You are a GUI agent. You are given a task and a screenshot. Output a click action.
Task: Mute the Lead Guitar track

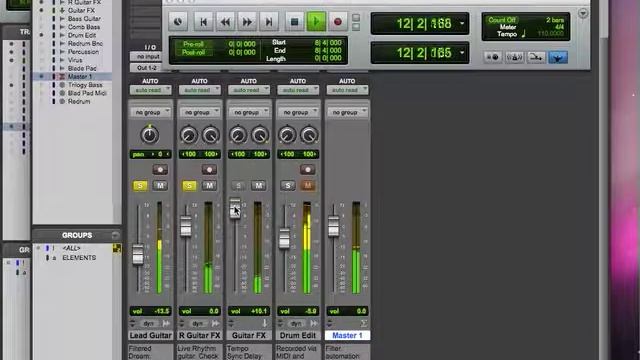(160, 186)
